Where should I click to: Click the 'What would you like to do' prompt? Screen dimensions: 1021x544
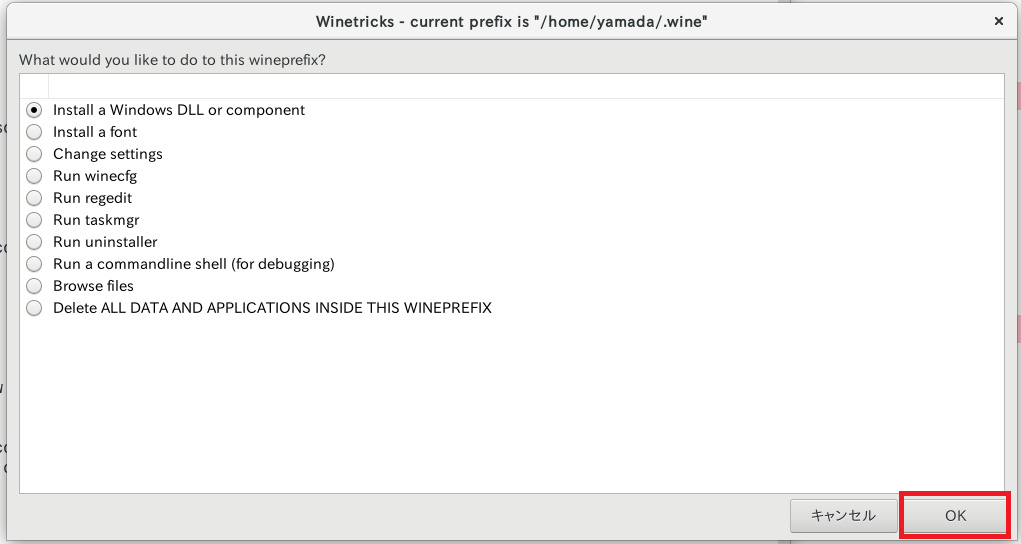(x=173, y=60)
